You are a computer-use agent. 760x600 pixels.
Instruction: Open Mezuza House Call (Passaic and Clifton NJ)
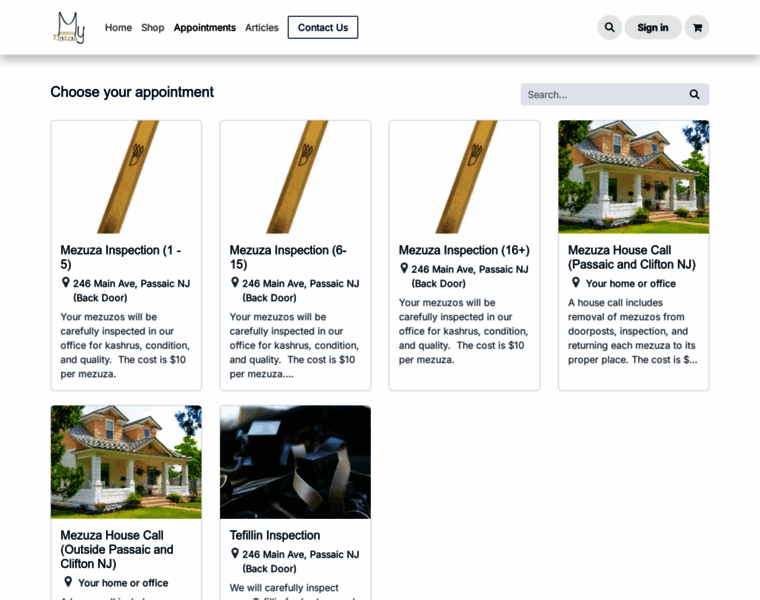point(632,257)
